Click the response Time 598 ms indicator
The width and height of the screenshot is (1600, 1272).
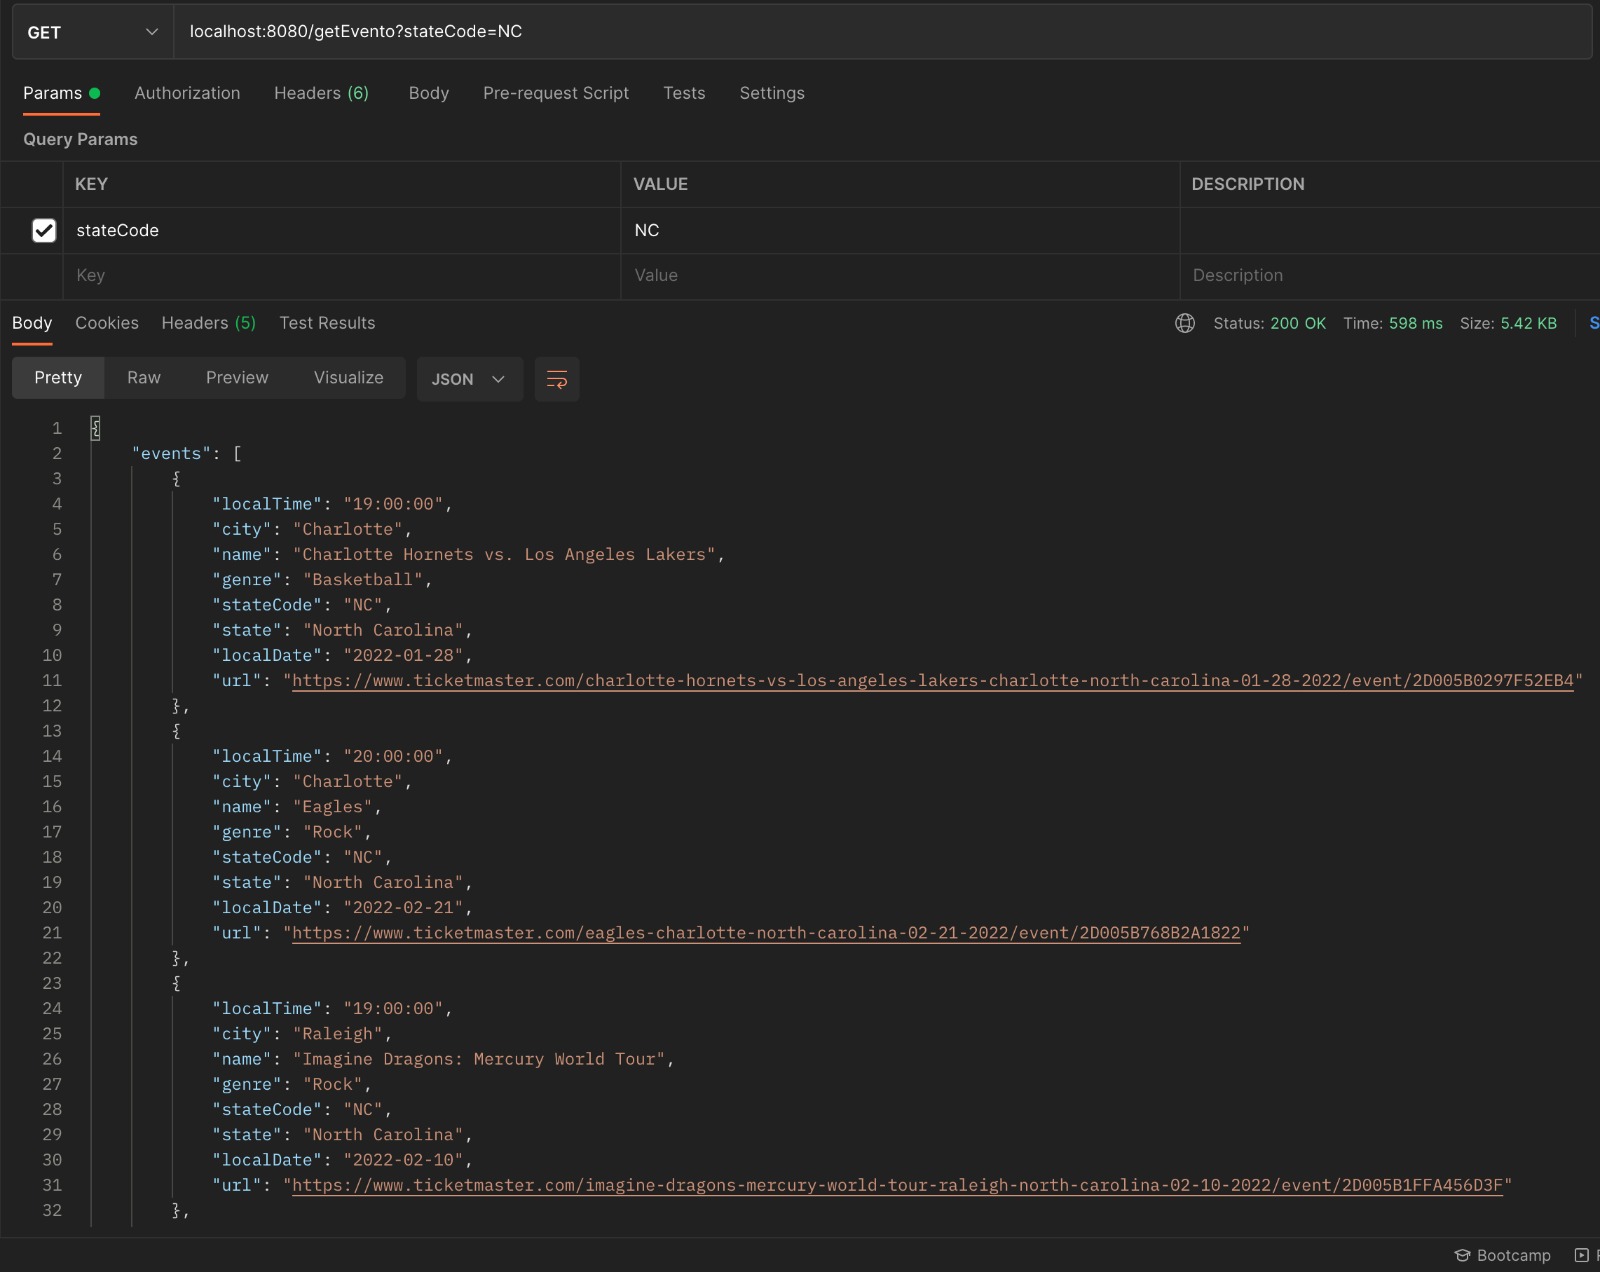tap(1394, 323)
